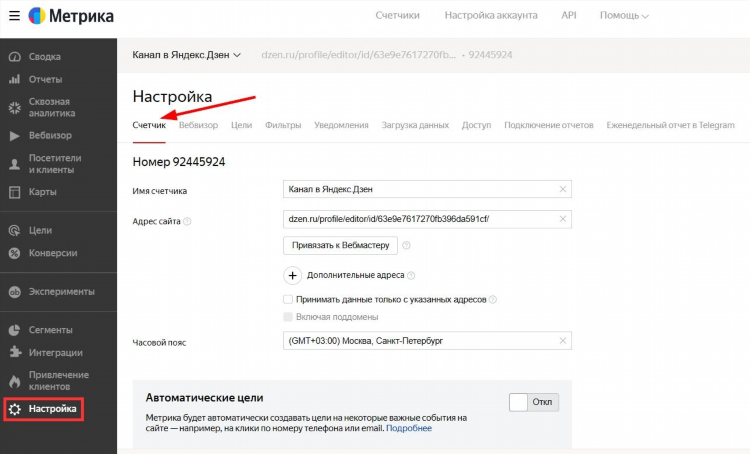
Task: Click help icon next to Дополнительные адреса
Action: pos(411,276)
